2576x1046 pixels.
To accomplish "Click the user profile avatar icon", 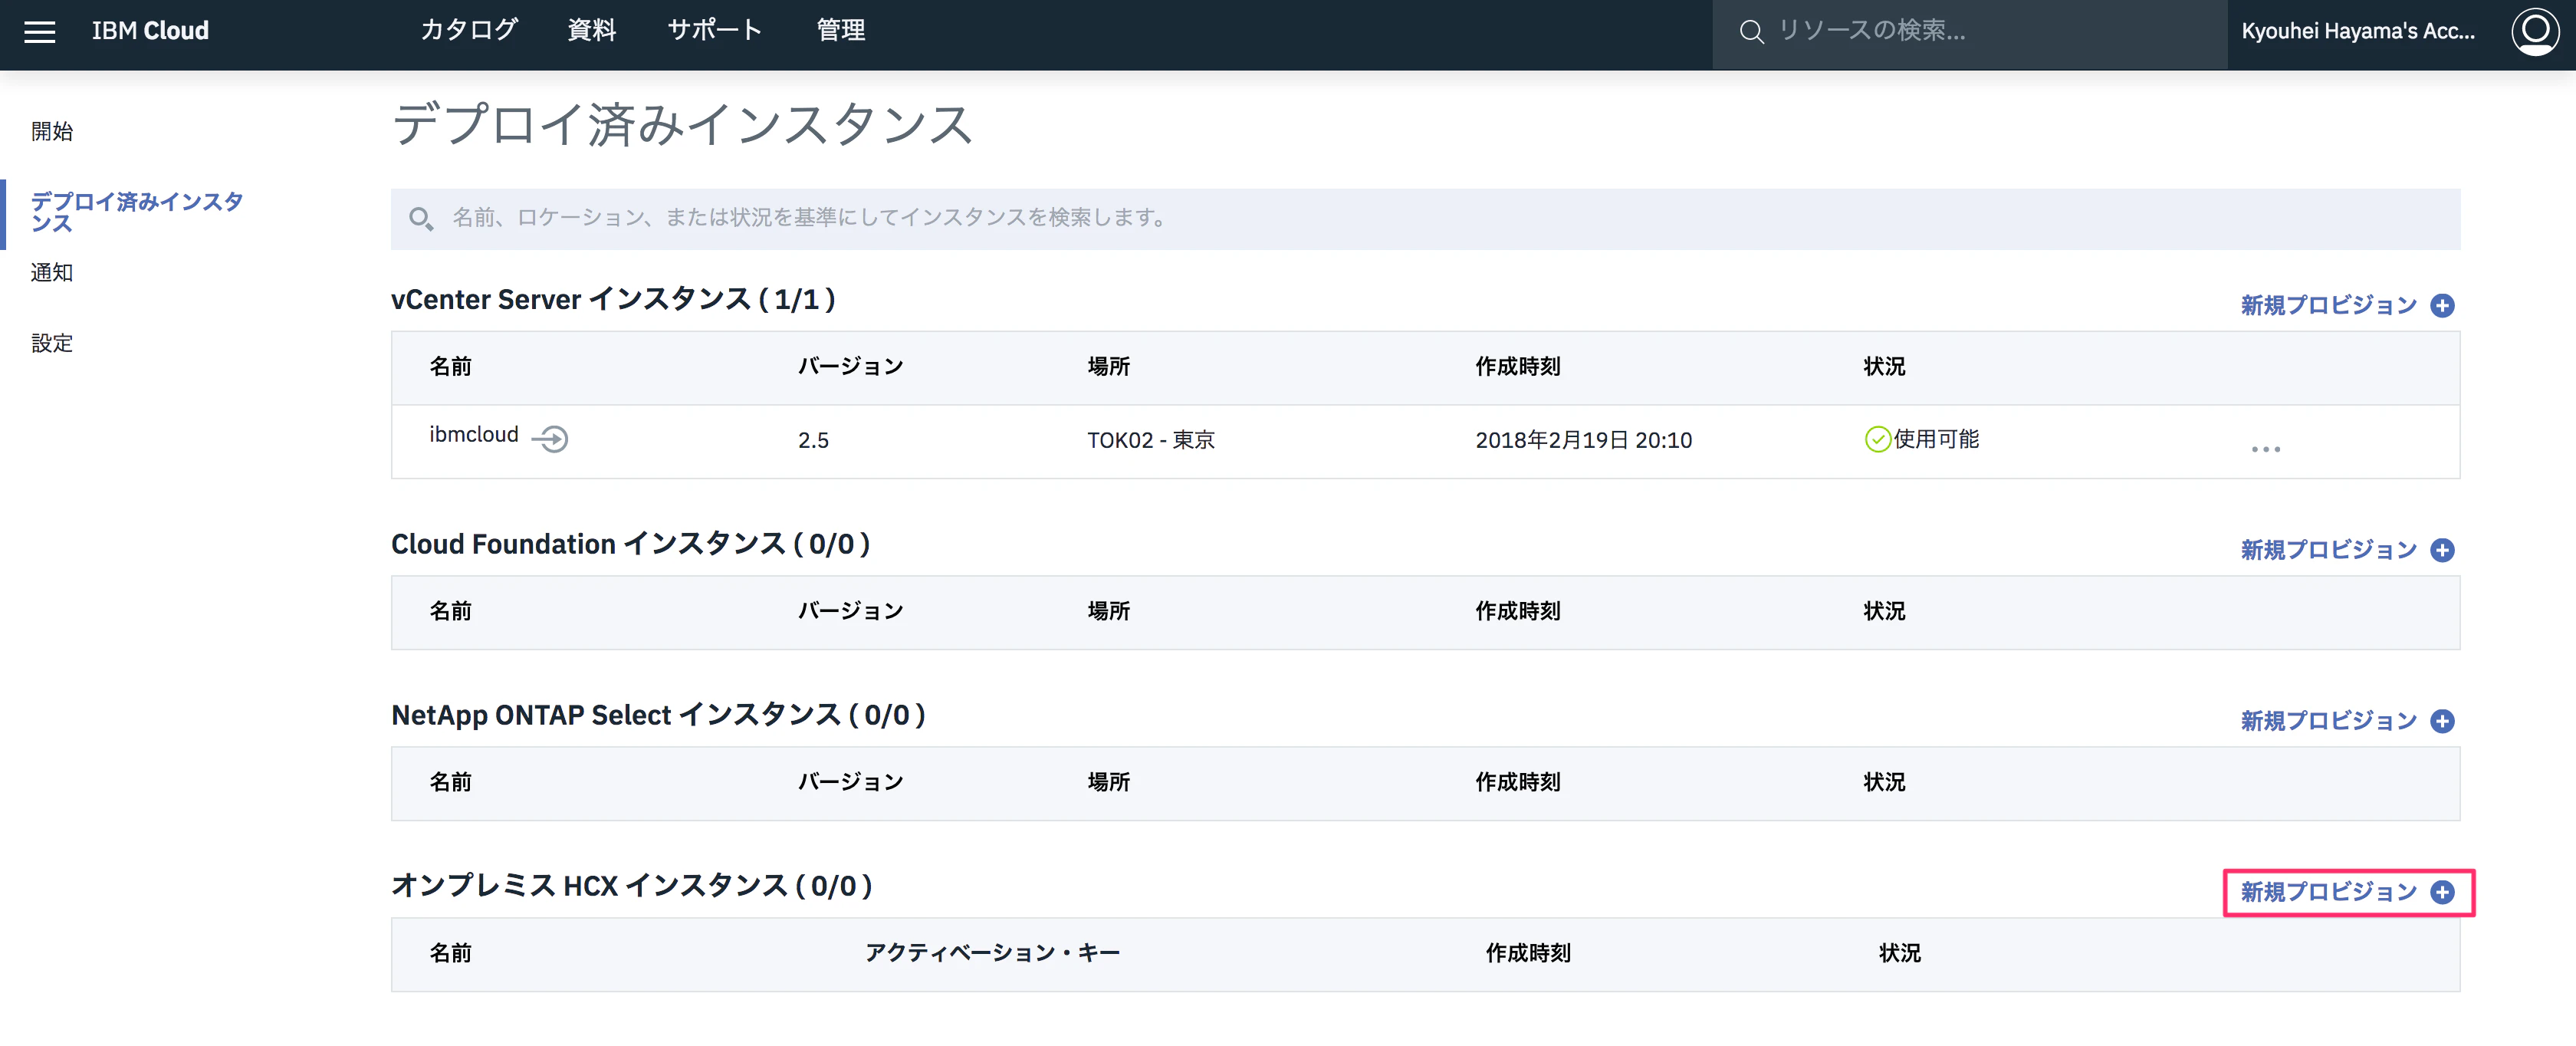I will (2535, 31).
